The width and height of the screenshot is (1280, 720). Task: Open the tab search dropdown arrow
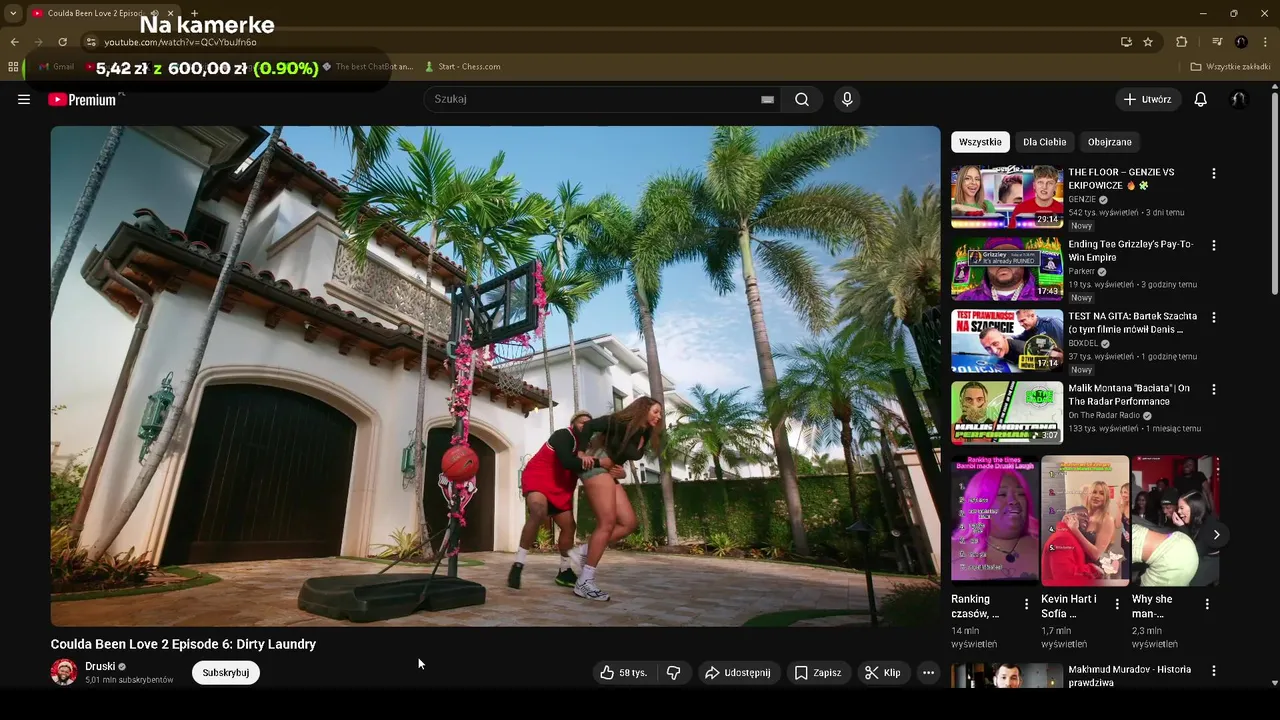coord(13,13)
